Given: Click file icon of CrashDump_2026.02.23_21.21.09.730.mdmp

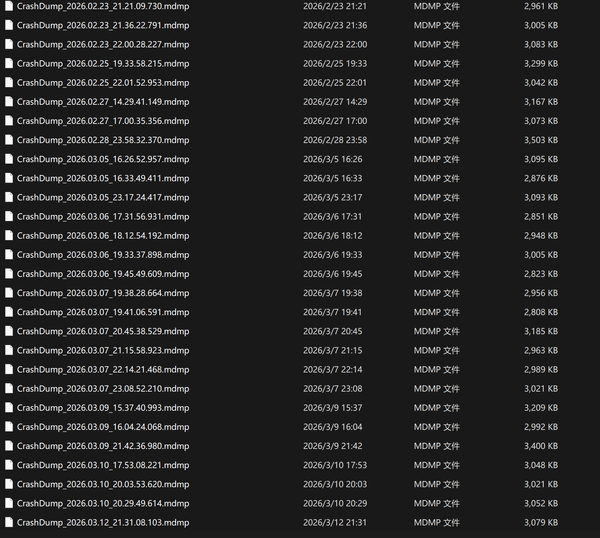Looking at the screenshot, I should click(9, 6).
